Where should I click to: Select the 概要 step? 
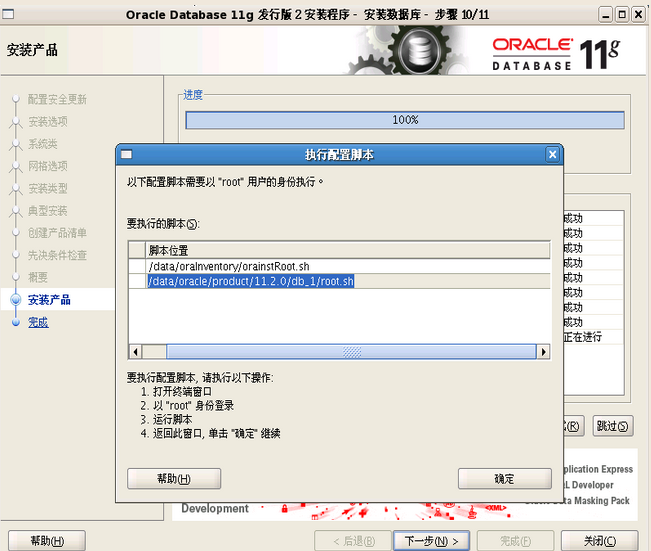[38, 277]
